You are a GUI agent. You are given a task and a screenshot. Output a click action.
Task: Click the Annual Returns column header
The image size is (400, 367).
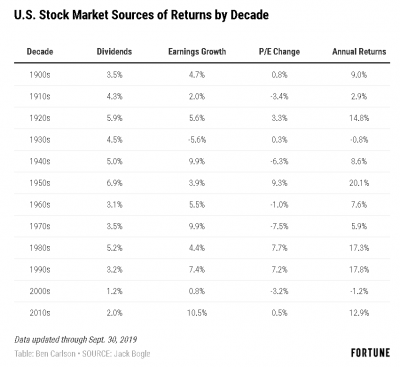tap(359, 52)
